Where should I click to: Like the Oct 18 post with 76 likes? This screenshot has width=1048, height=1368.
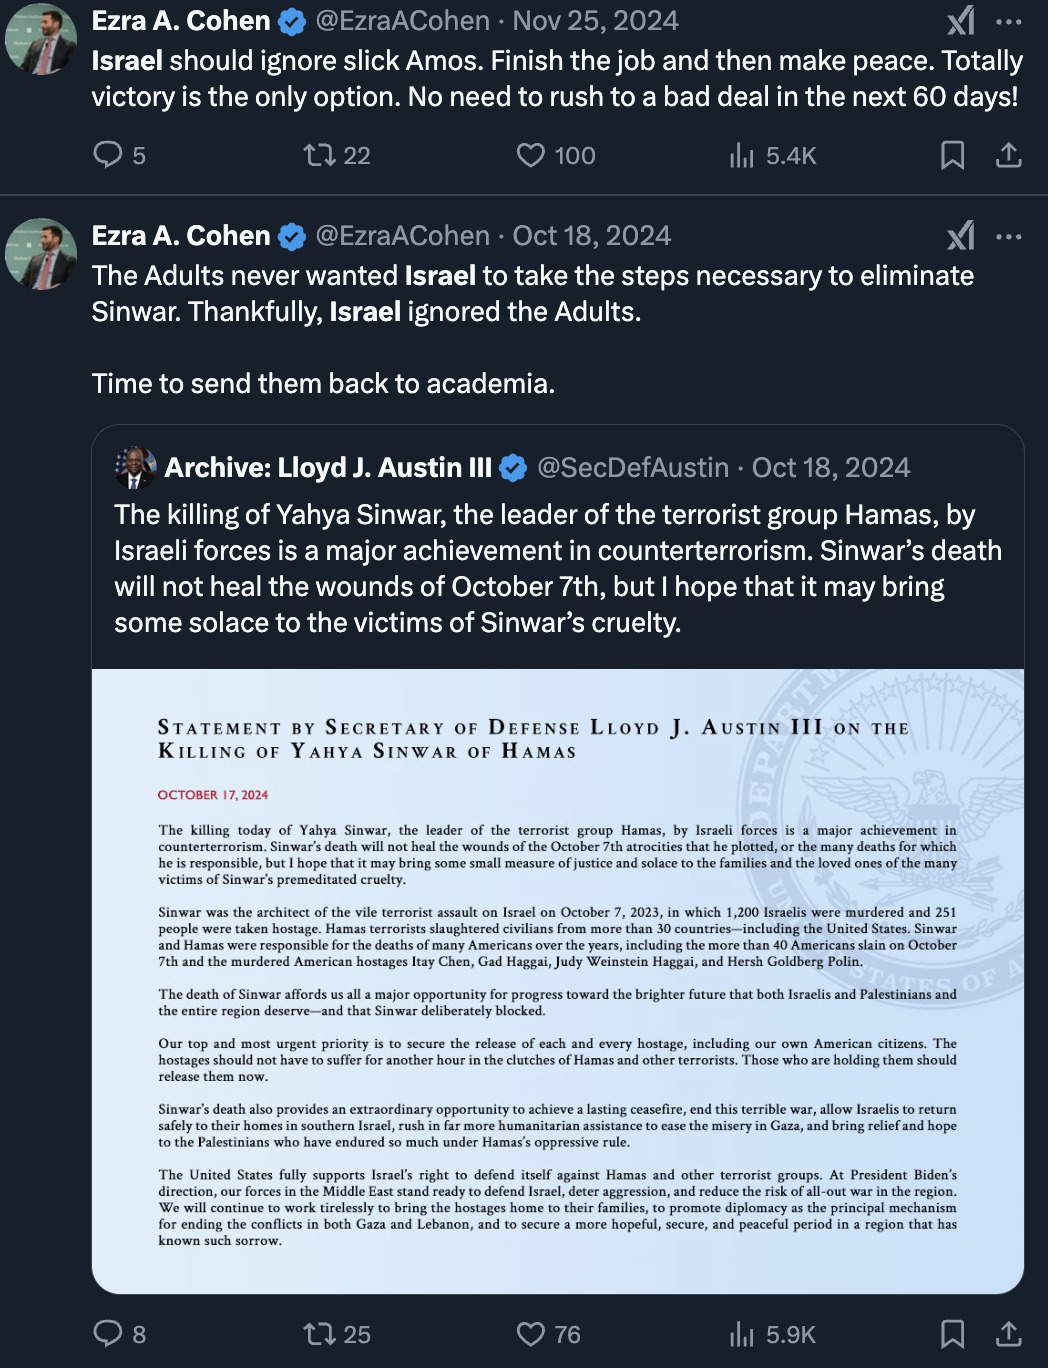[x=531, y=1333]
